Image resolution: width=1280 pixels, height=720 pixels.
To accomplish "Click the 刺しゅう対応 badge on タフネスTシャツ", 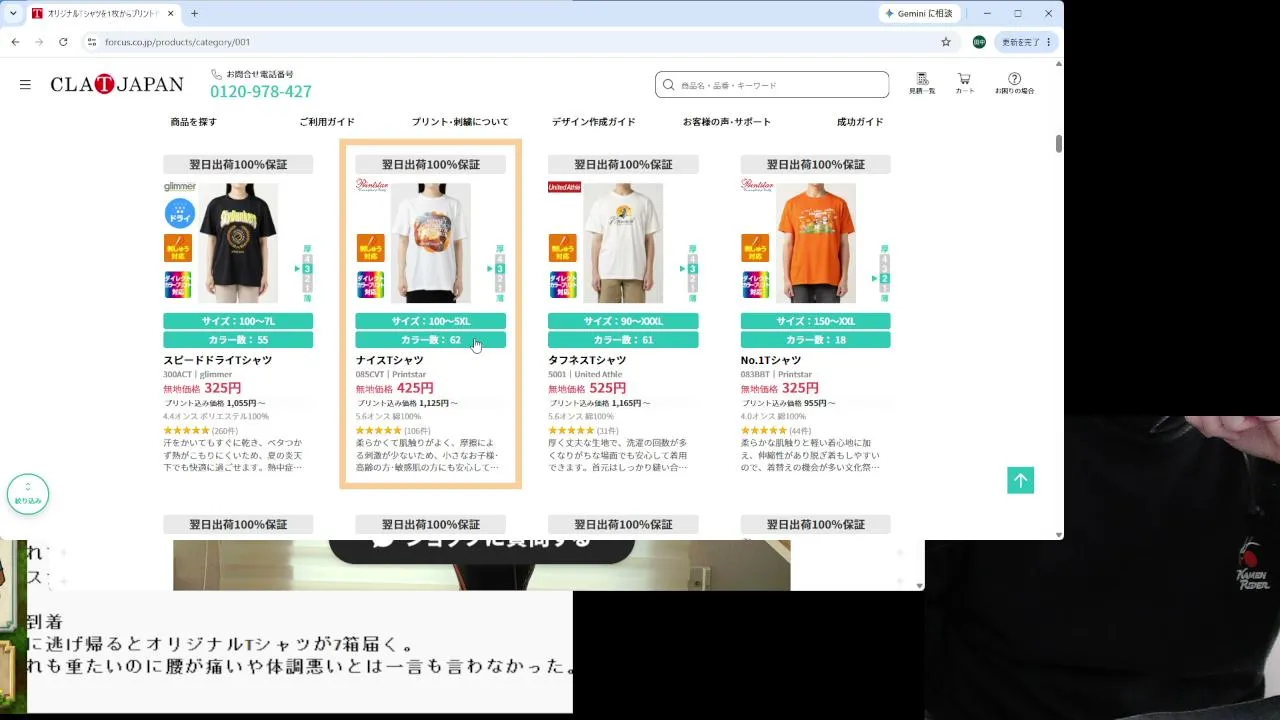I will pos(562,248).
